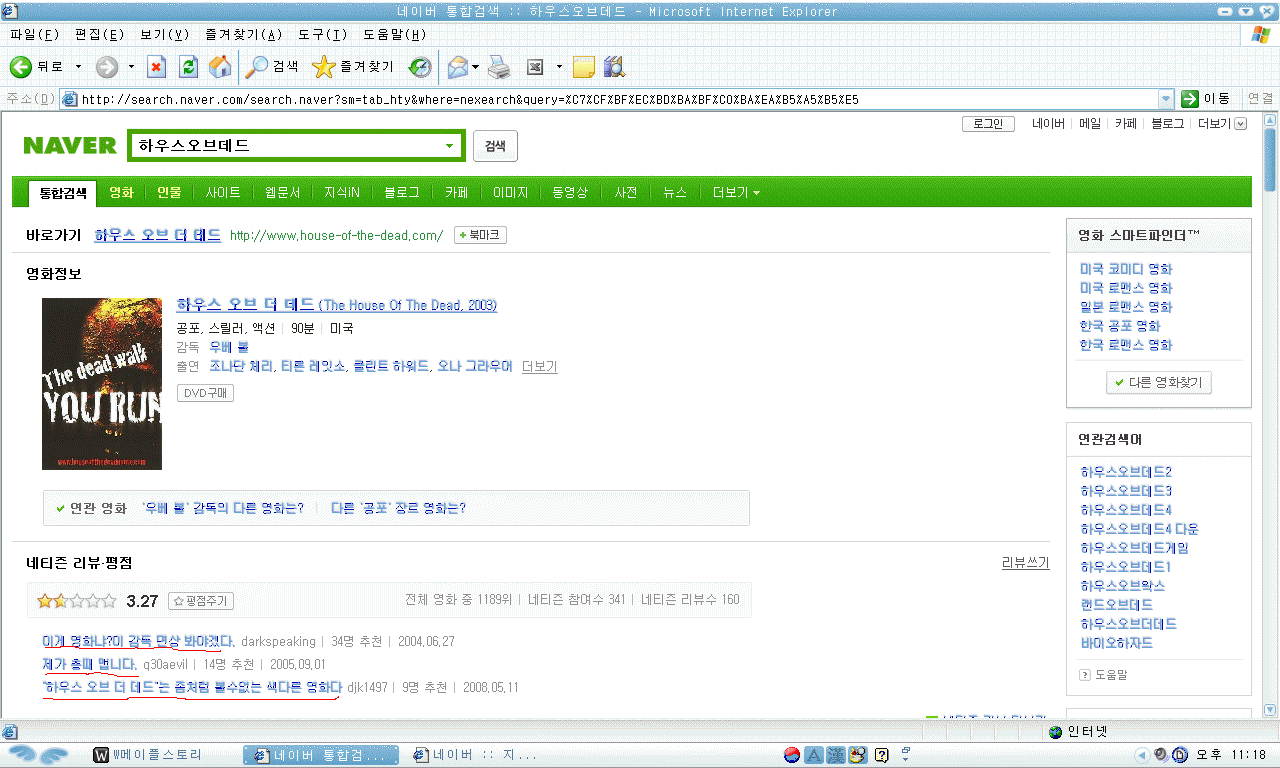This screenshot has height=768, width=1280.
Task: Go back using the 뒤로 toolbar button
Action: [x=36, y=67]
